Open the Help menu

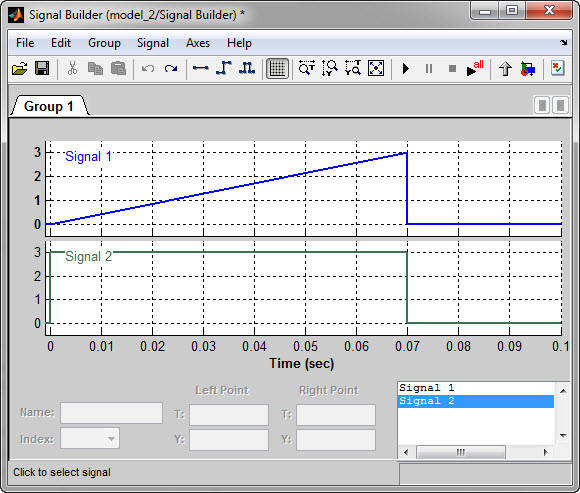point(239,43)
